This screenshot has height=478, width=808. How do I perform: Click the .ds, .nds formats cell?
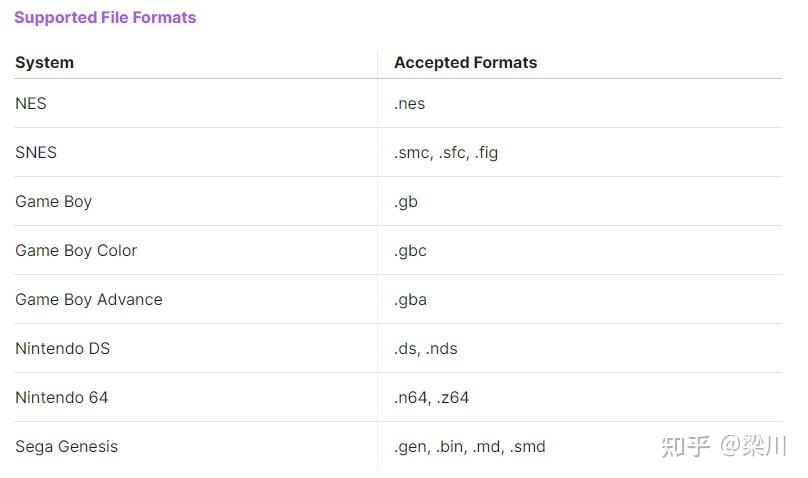[x=426, y=348]
